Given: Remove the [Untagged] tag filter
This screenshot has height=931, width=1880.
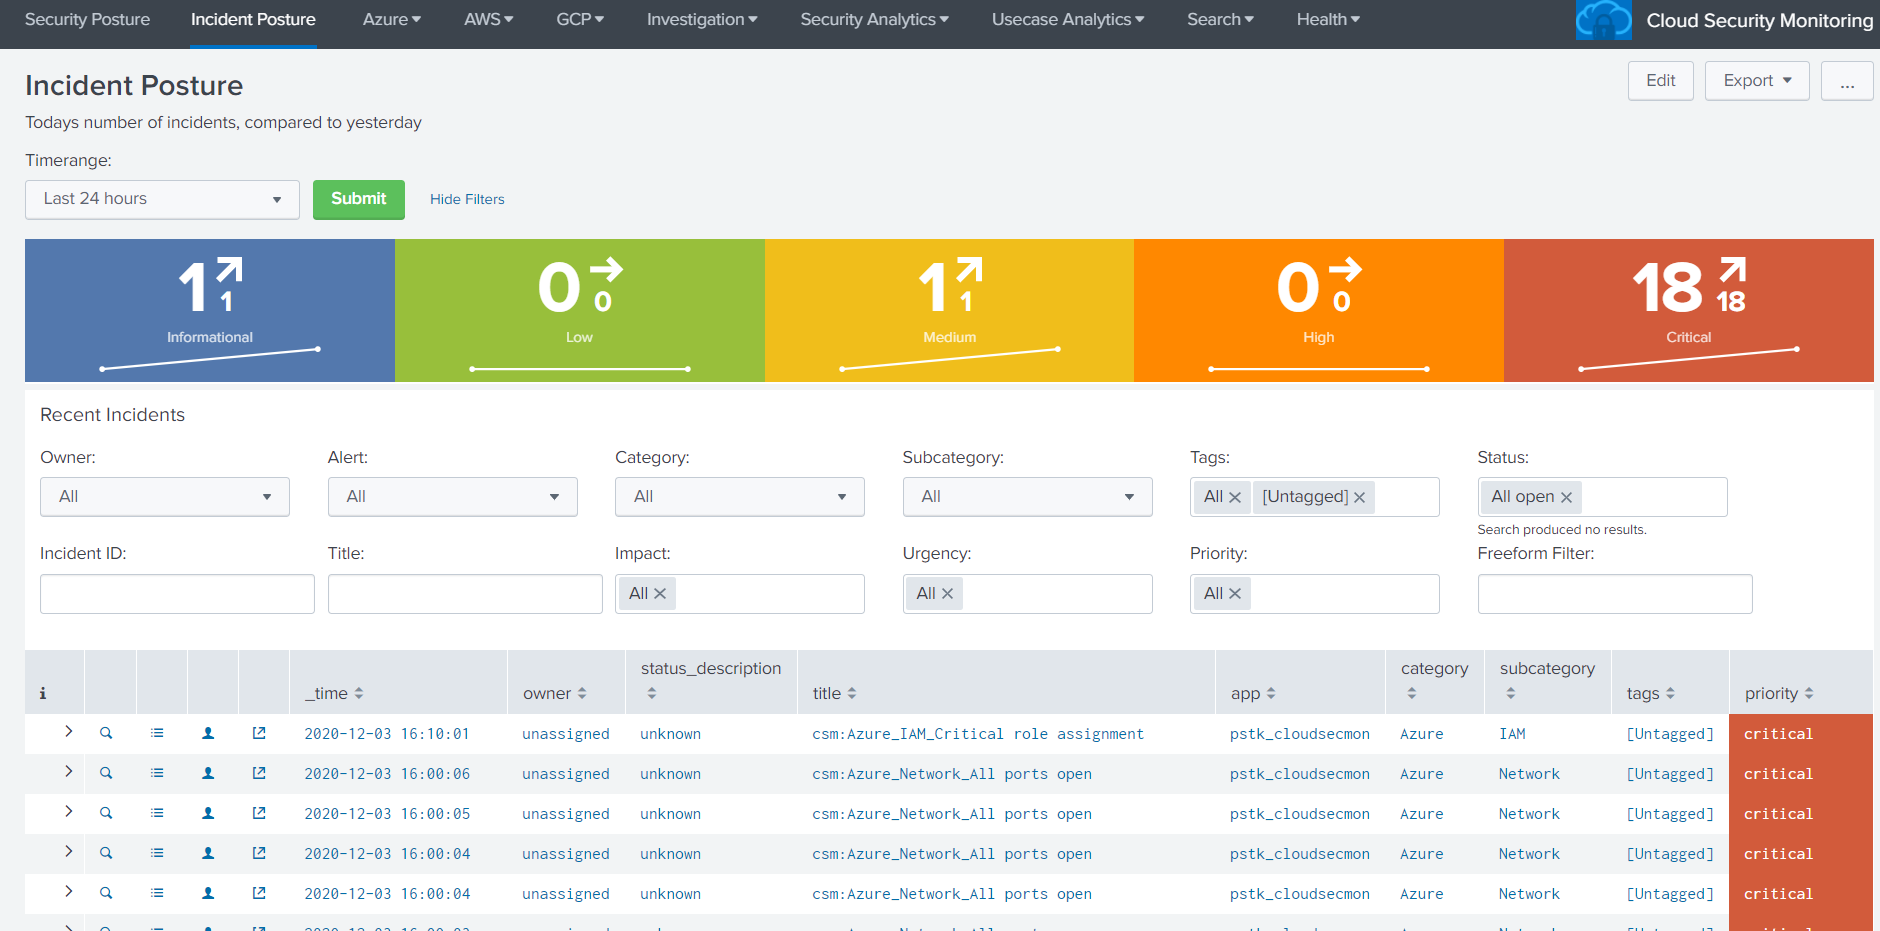Looking at the screenshot, I should [1359, 497].
